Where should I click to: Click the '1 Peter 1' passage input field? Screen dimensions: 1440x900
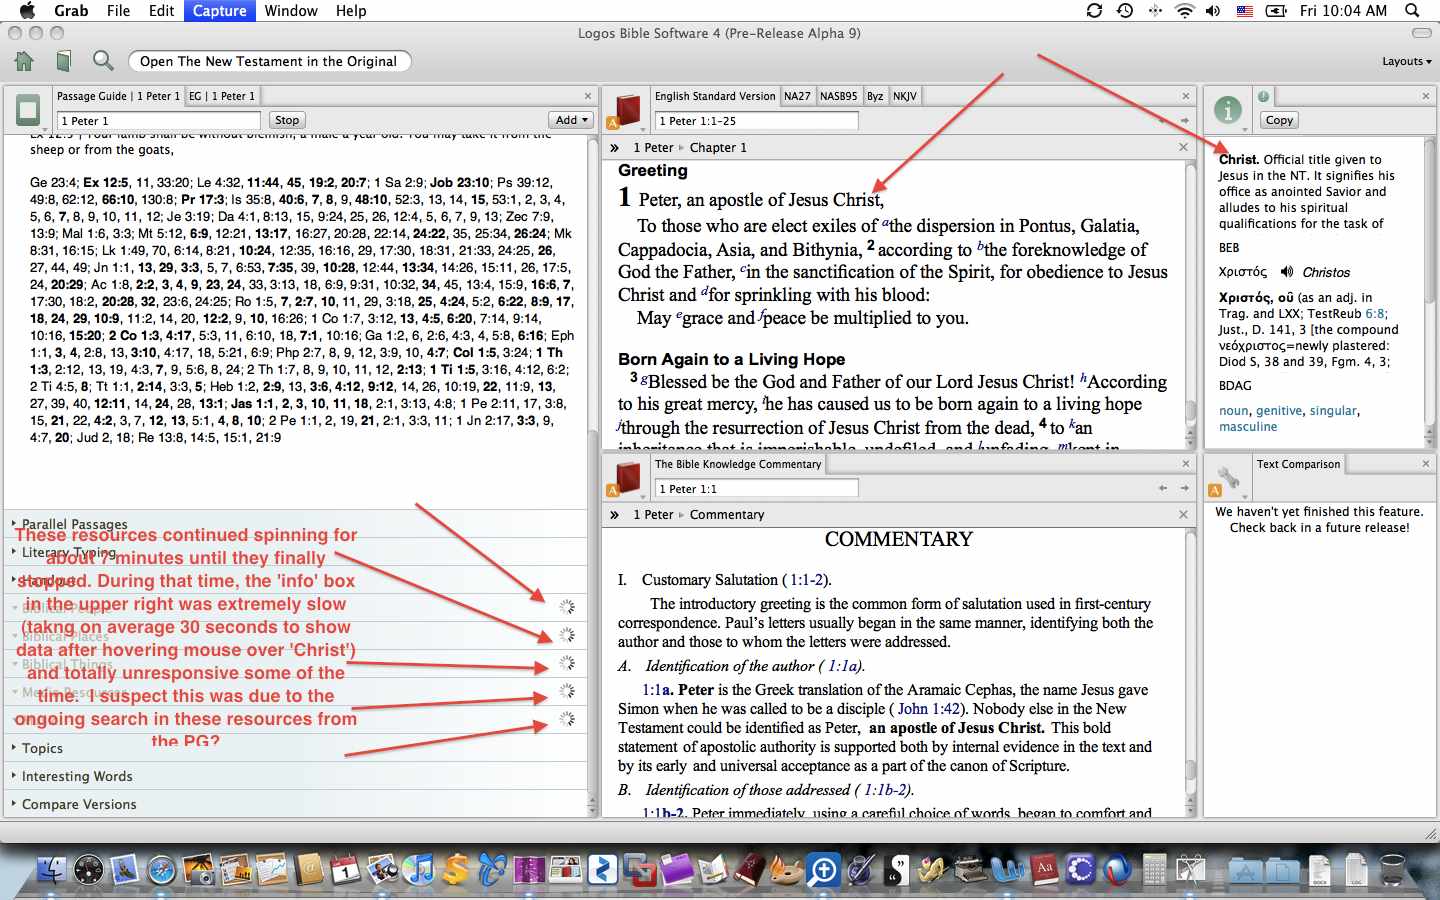tap(160, 120)
